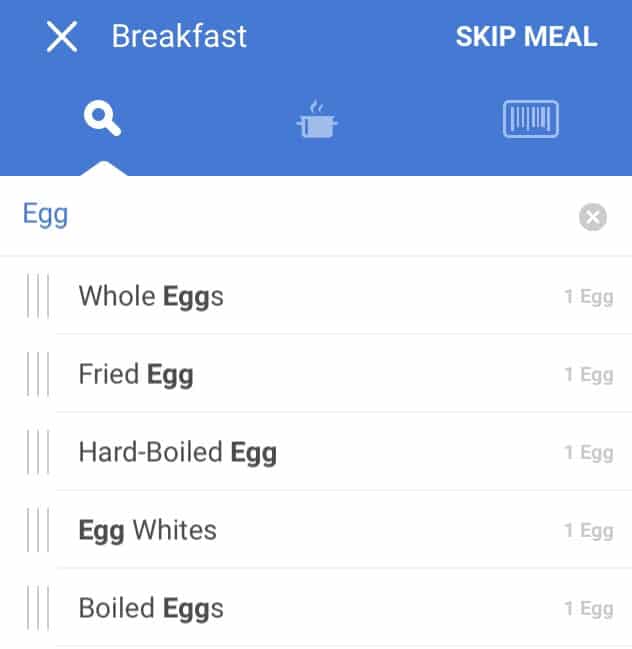Image resolution: width=632 pixels, height=649 pixels.
Task: Select Whole Eggs from results
Action: click(151, 296)
